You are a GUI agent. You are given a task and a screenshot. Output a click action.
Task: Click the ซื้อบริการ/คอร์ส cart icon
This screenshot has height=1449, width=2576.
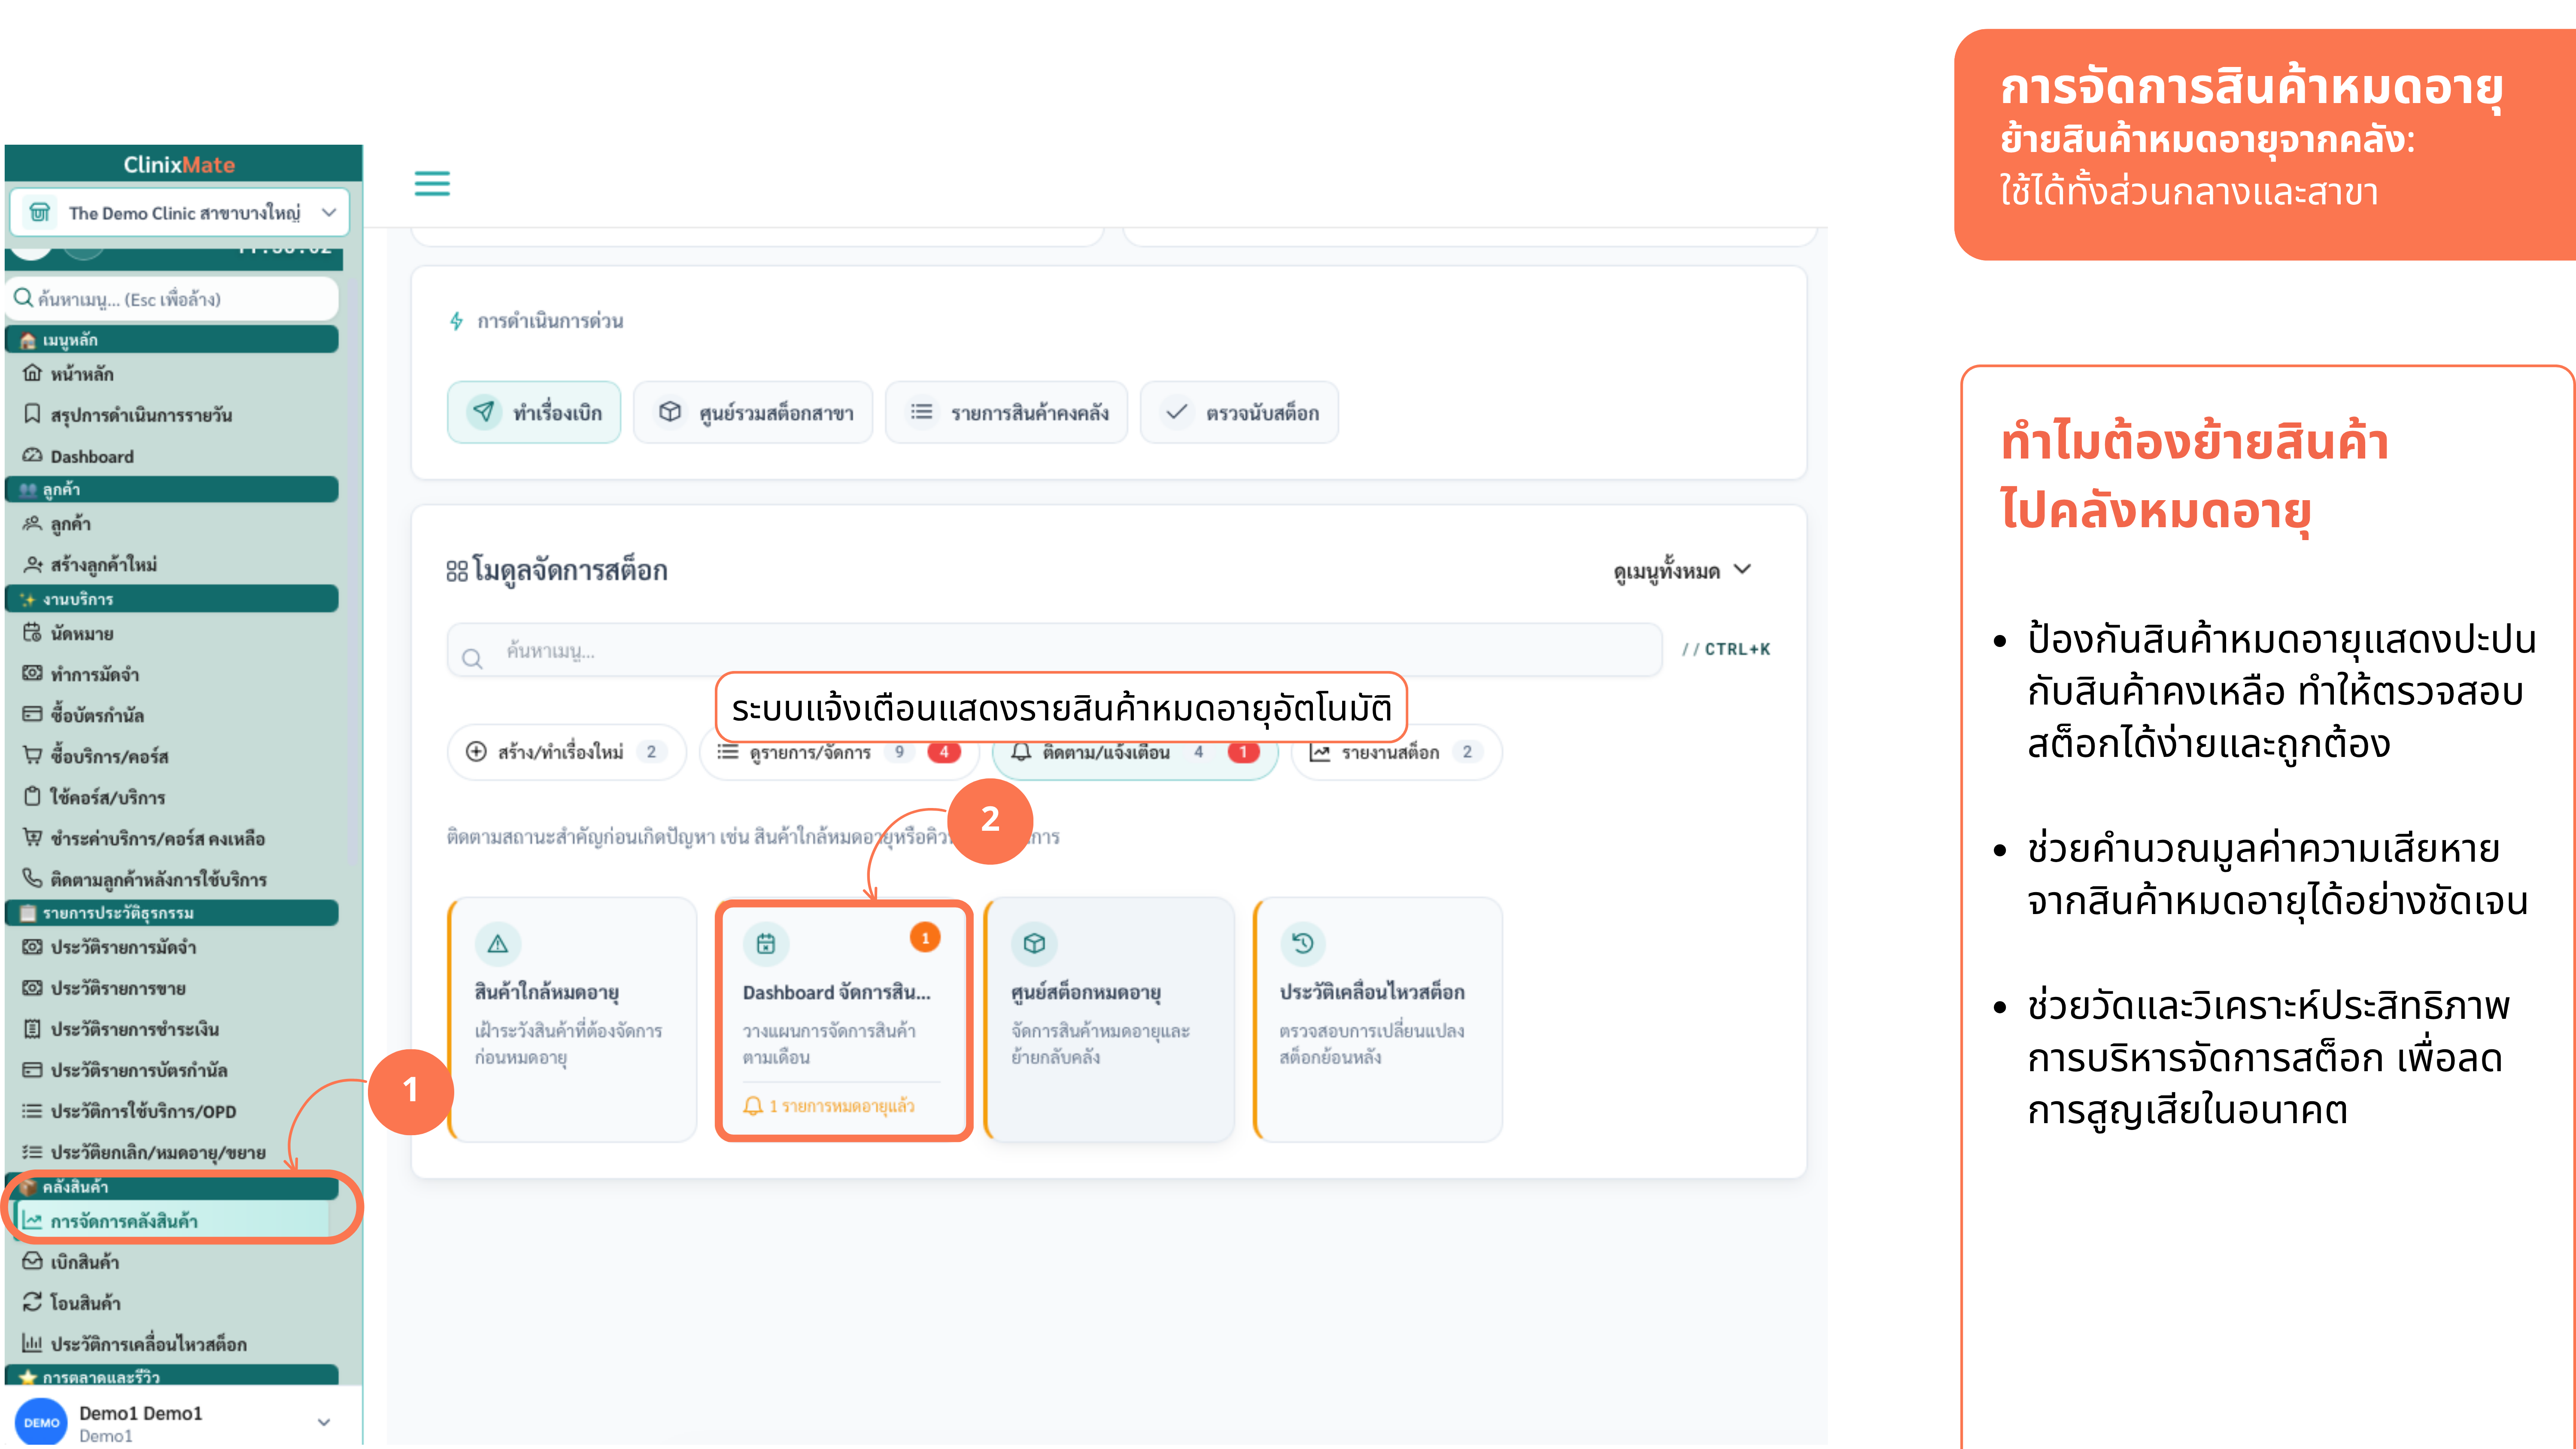[x=32, y=756]
